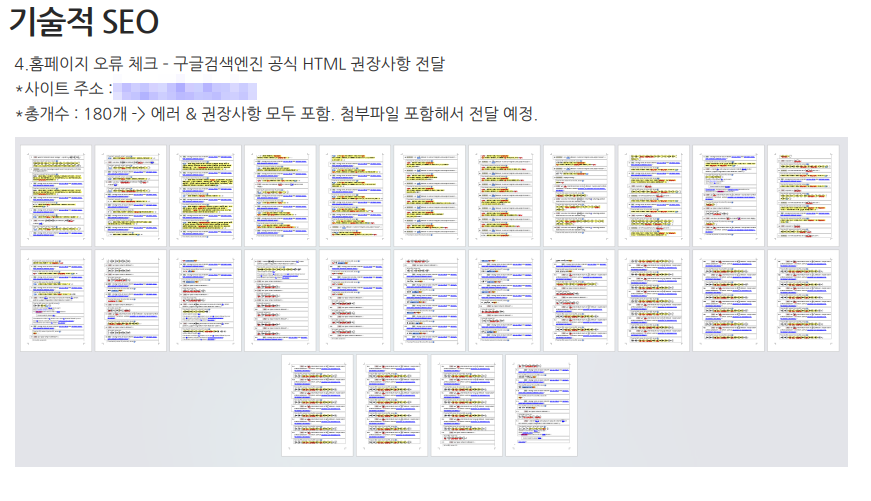Click the '4.홈페이지 오류 체크' line
The height and width of the screenshot is (501, 871).
229,64
